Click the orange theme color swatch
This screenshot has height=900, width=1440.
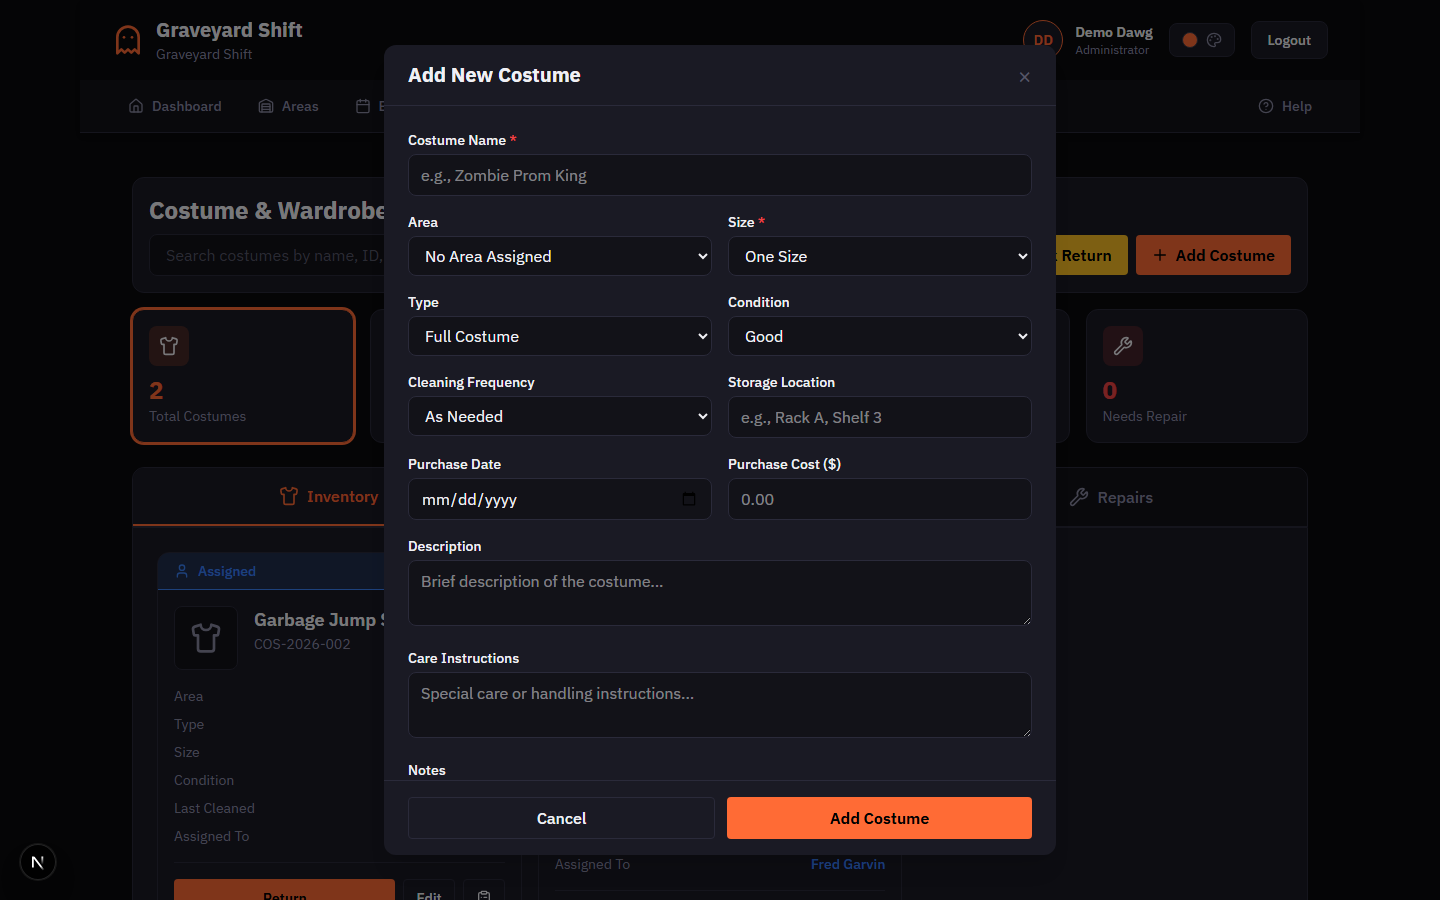pos(1189,39)
